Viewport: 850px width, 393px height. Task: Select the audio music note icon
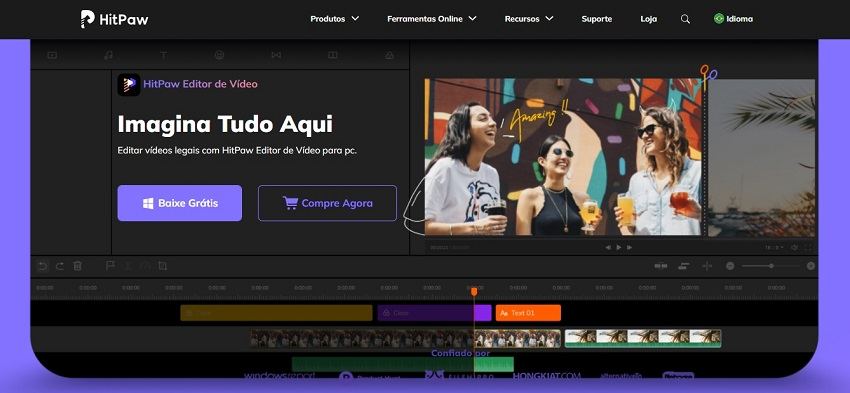pos(108,55)
